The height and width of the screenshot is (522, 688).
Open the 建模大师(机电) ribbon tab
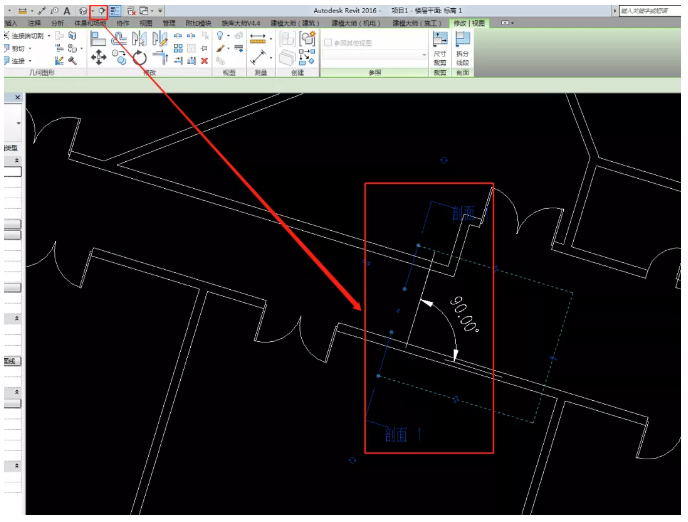(x=356, y=23)
